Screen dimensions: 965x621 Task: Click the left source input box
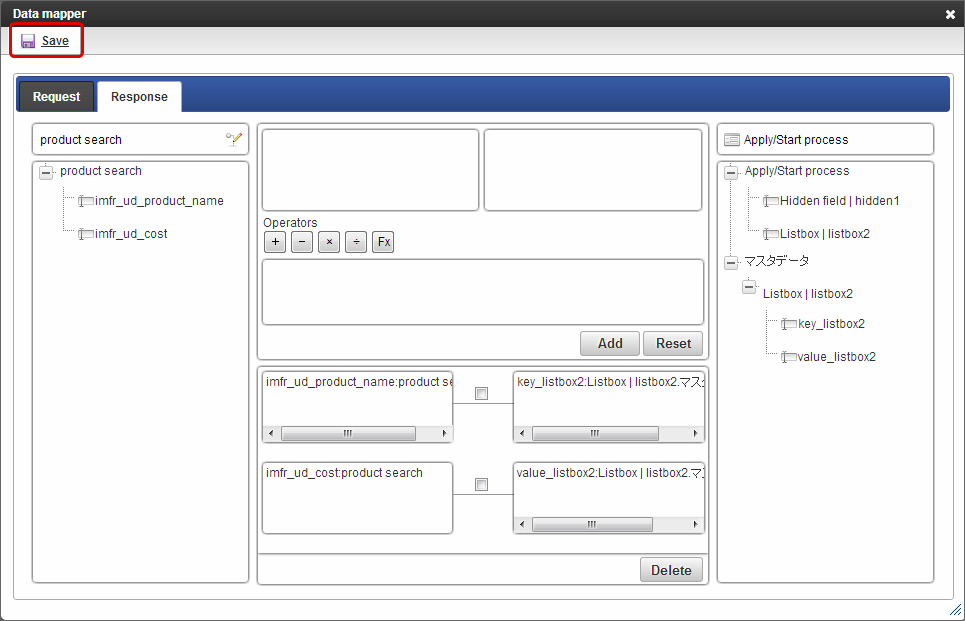[370, 170]
